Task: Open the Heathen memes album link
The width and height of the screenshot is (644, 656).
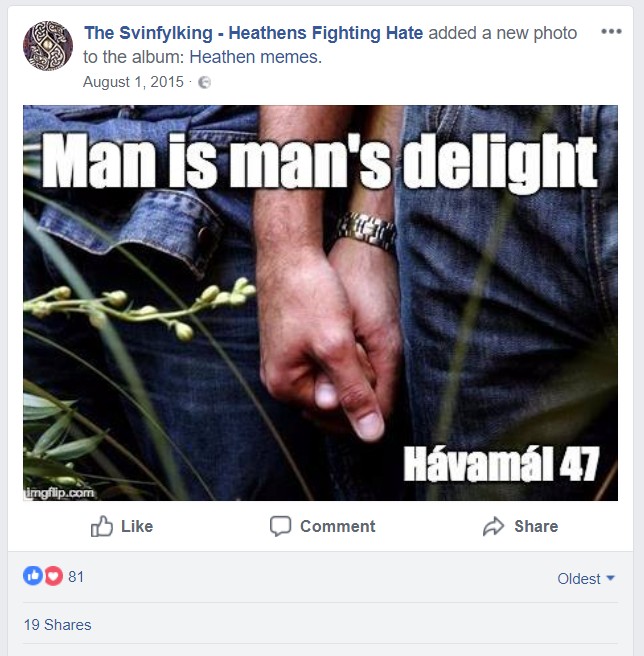Action: 255,57
